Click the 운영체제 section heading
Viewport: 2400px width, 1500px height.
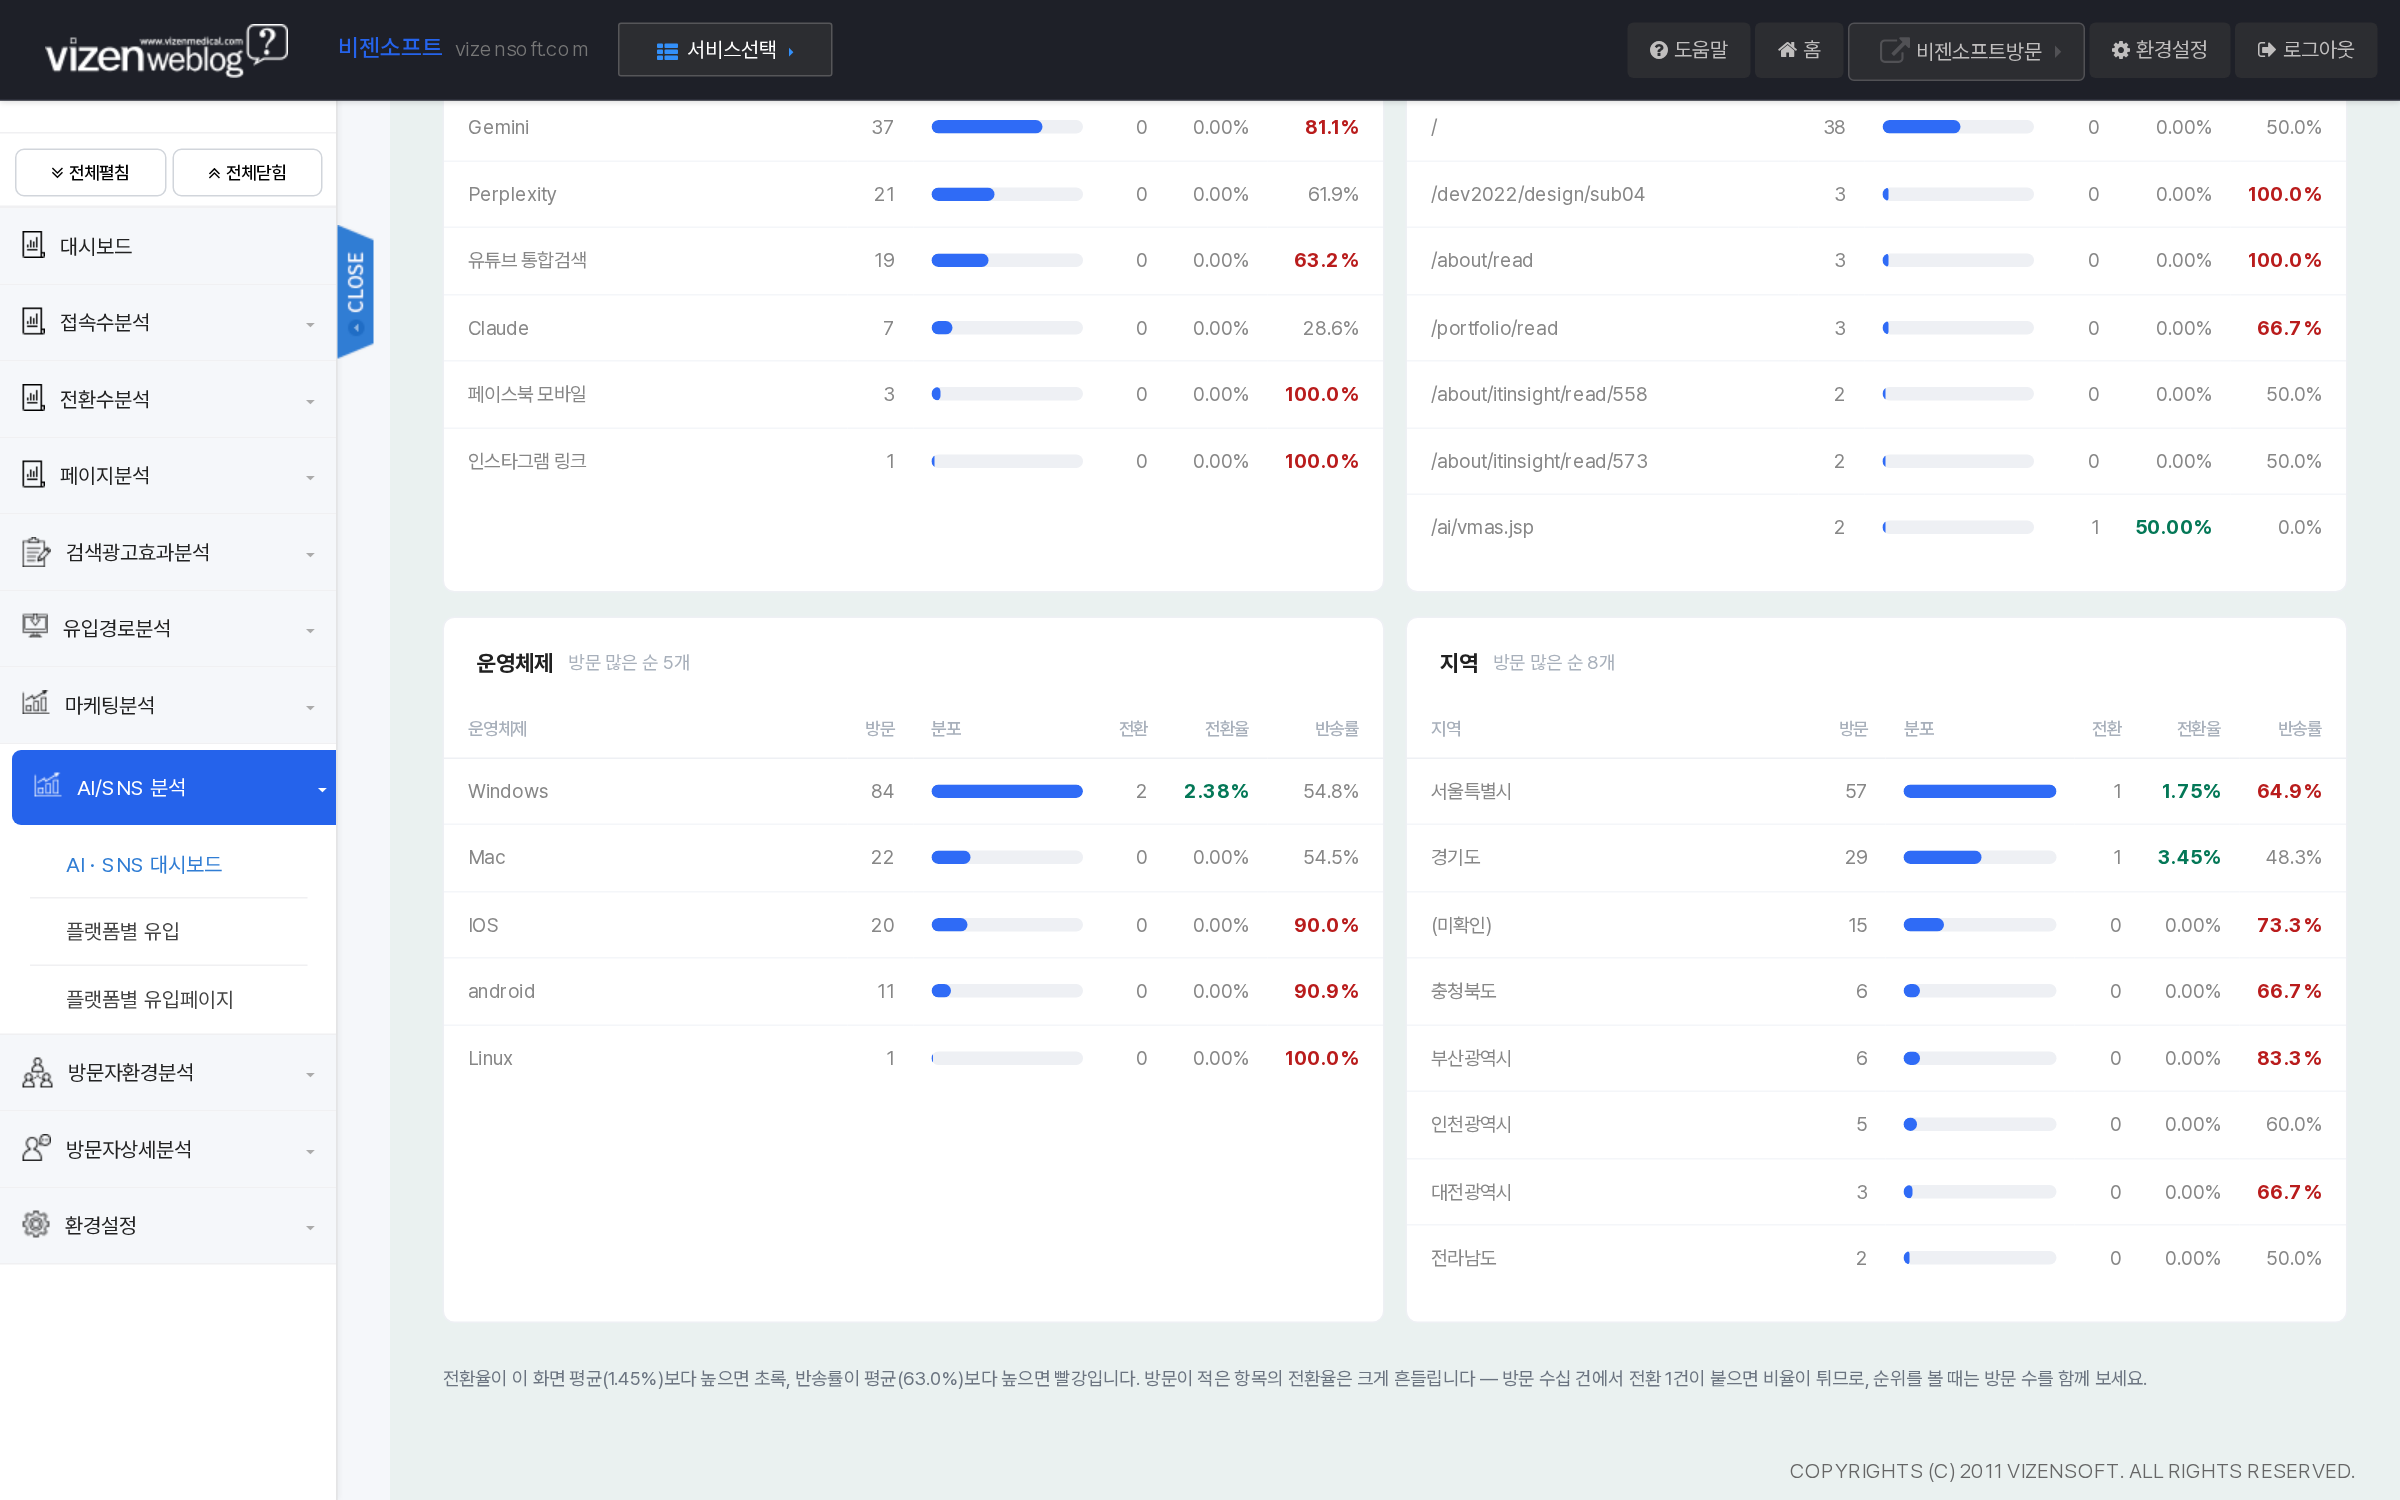pos(514,663)
